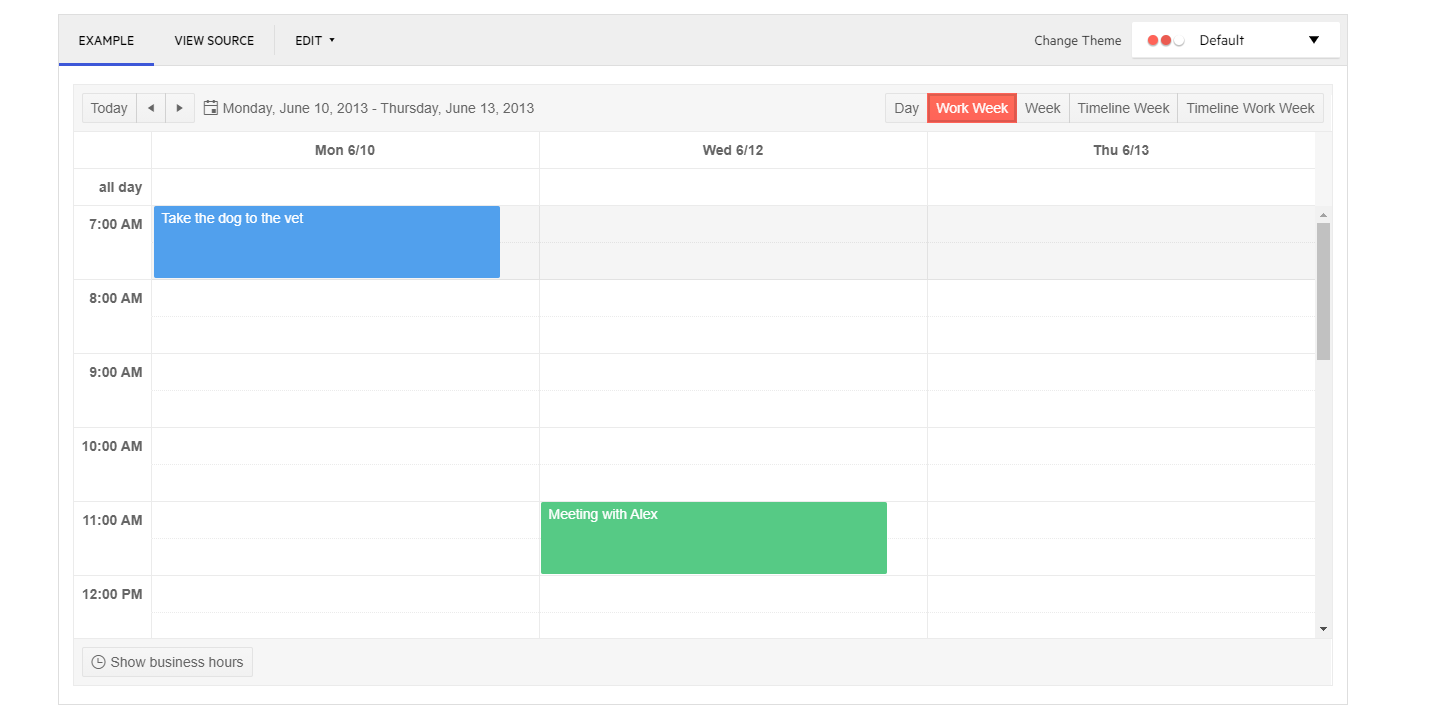Switch to Week view
Image resolution: width=1433 pixels, height=721 pixels.
[x=1042, y=108]
